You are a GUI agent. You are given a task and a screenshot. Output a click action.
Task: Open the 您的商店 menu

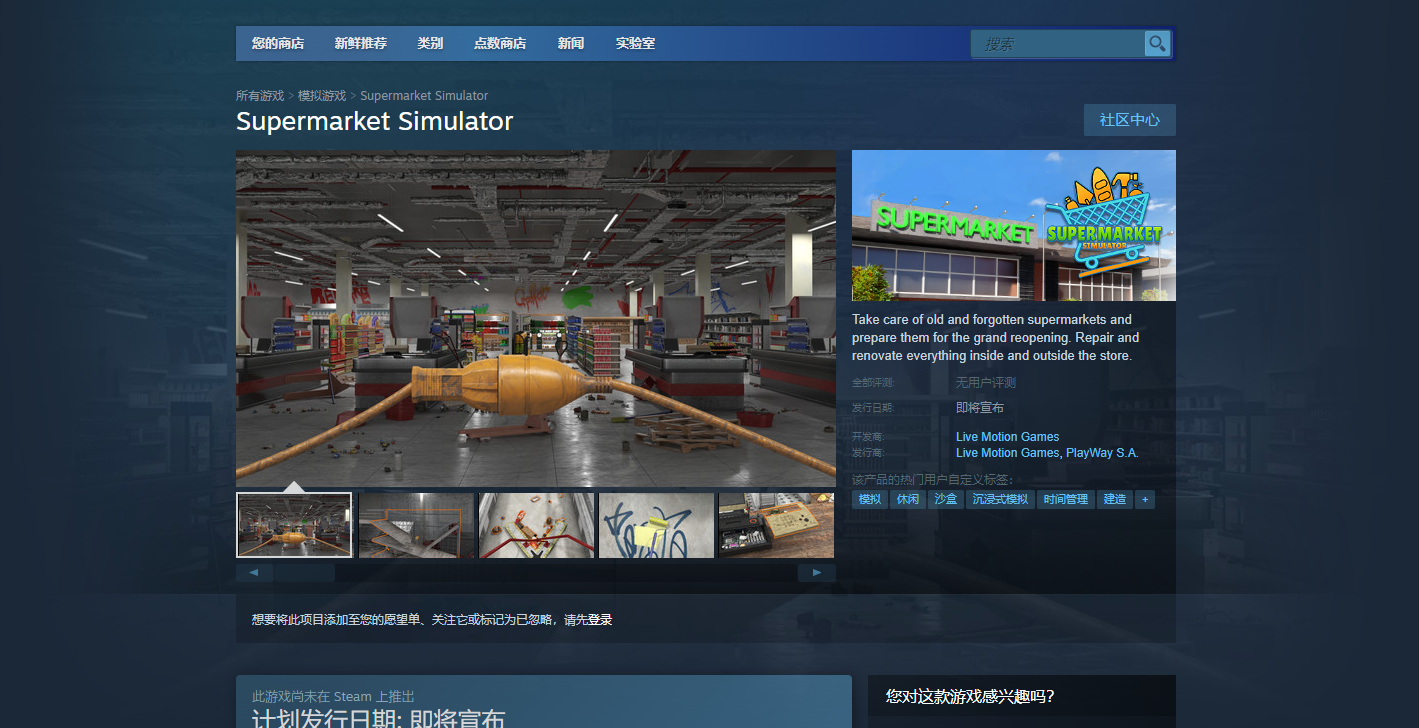(x=278, y=44)
